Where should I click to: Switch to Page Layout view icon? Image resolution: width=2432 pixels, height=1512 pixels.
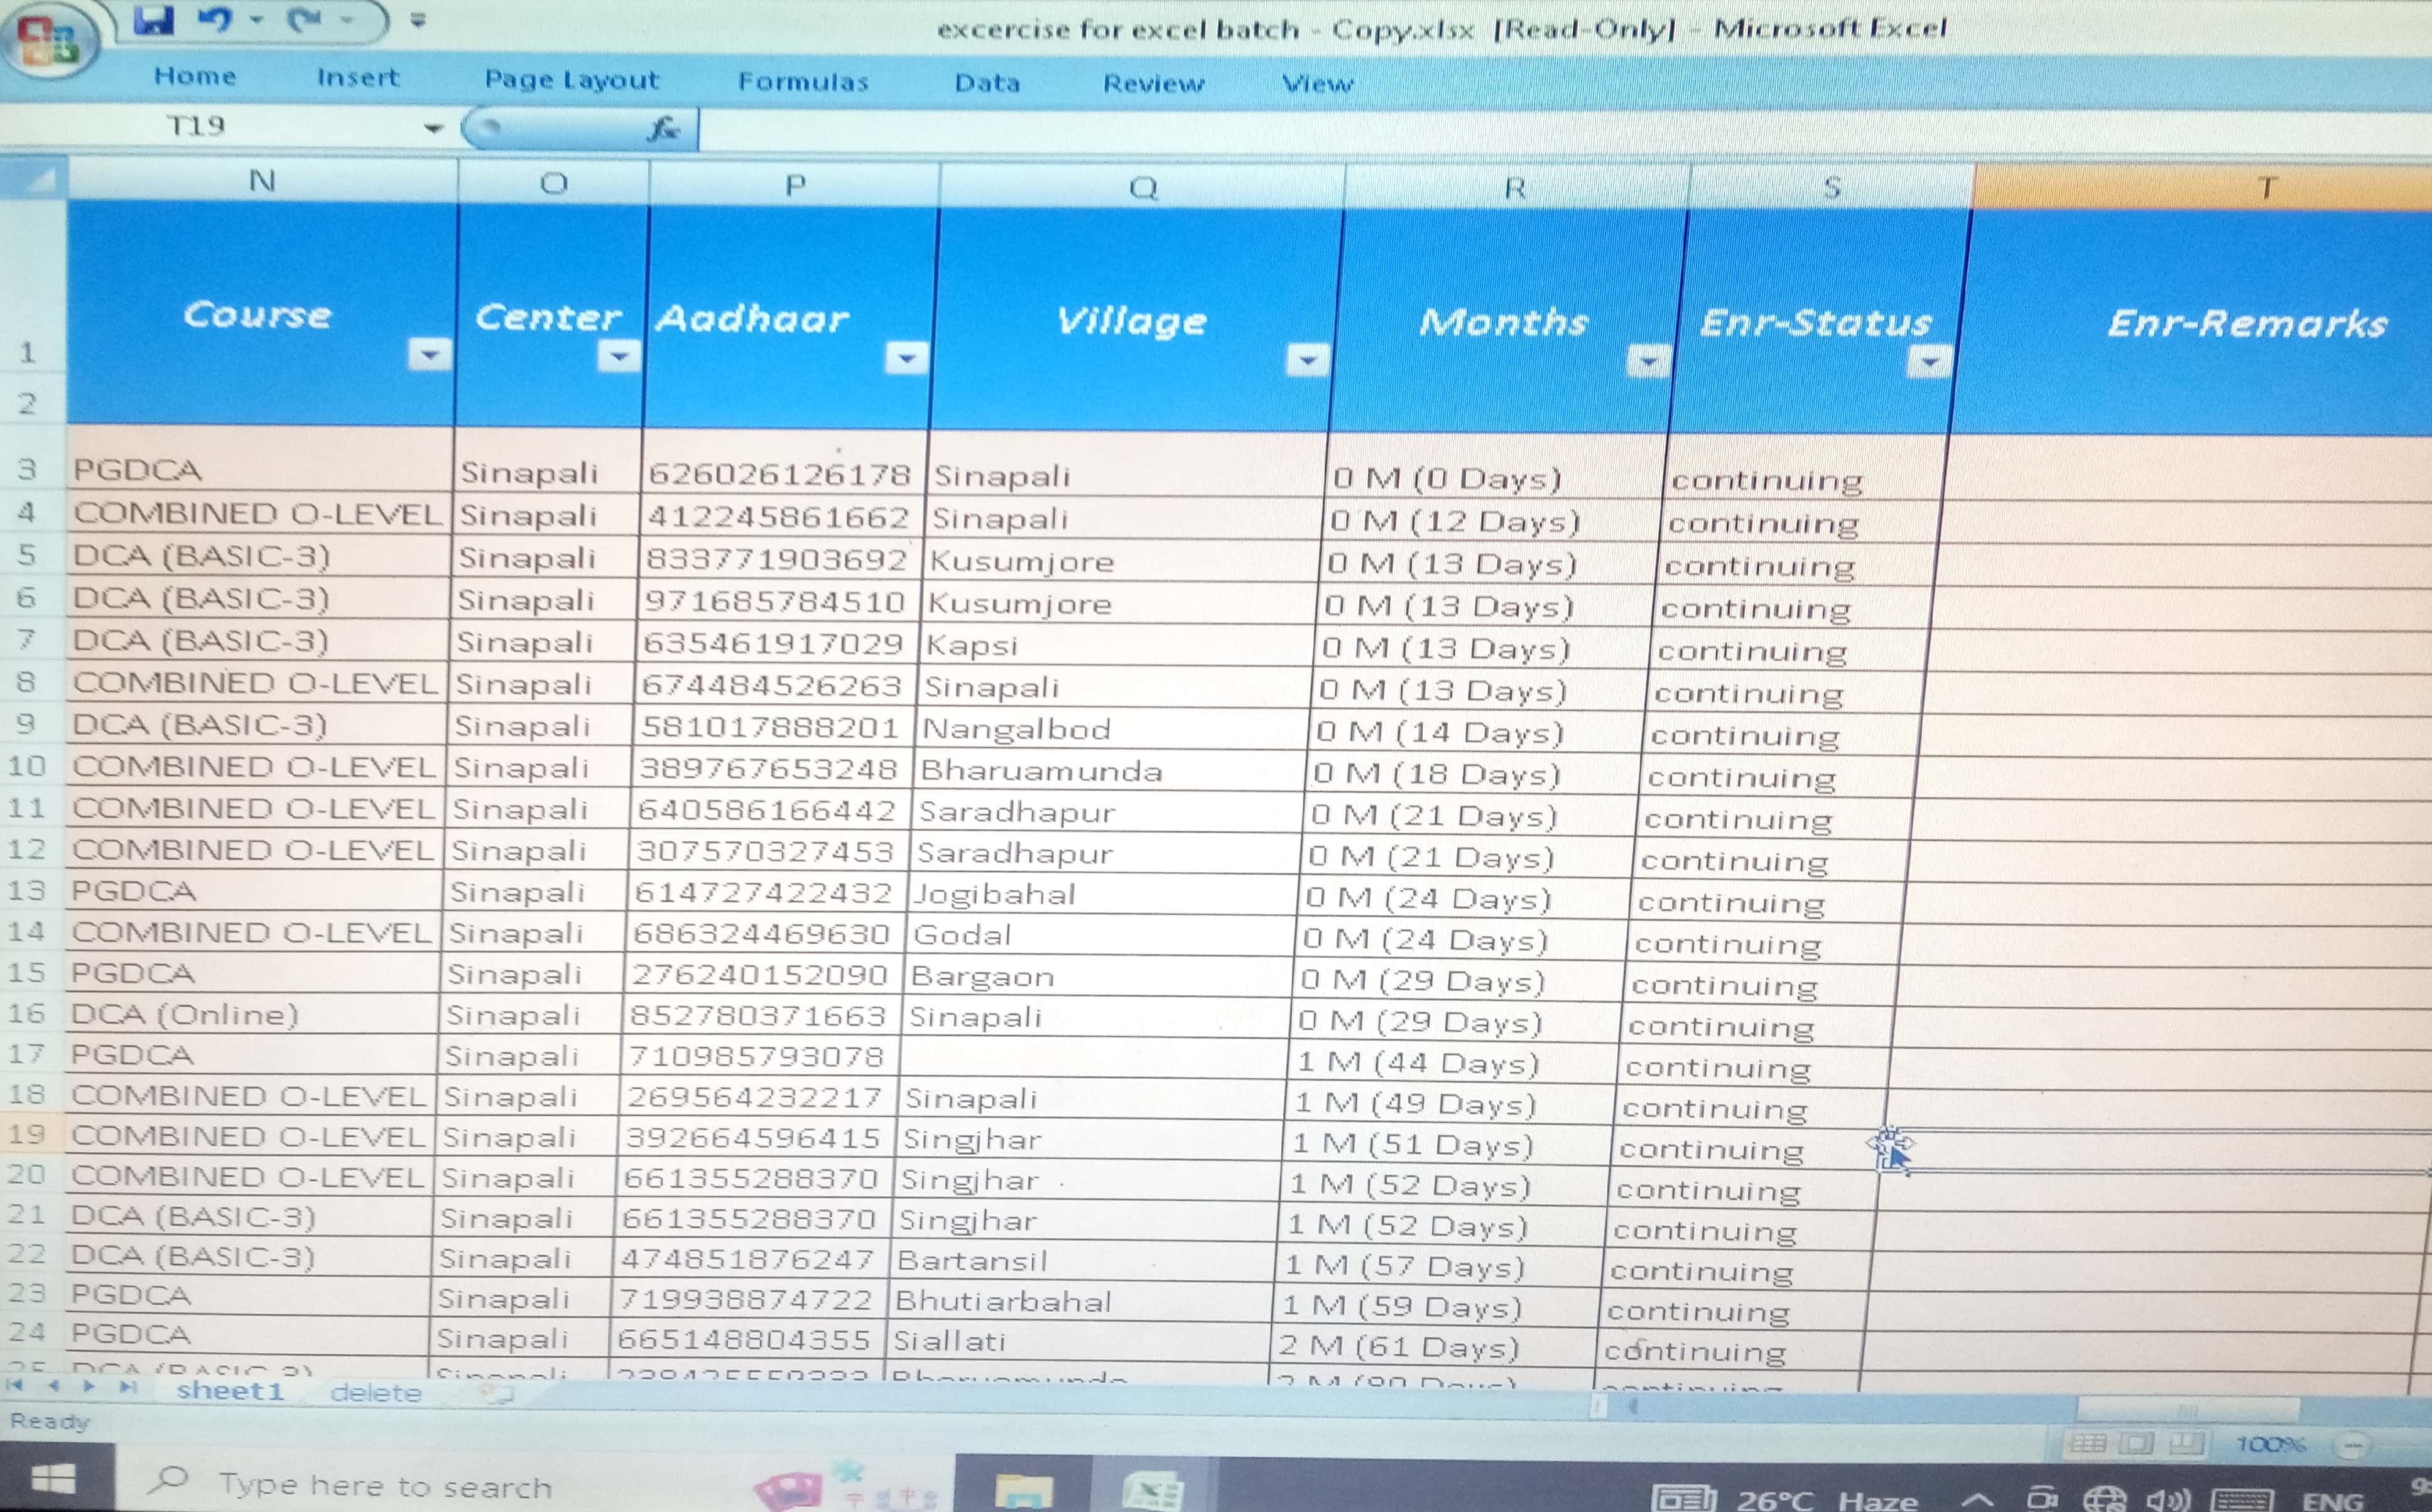point(2137,1443)
